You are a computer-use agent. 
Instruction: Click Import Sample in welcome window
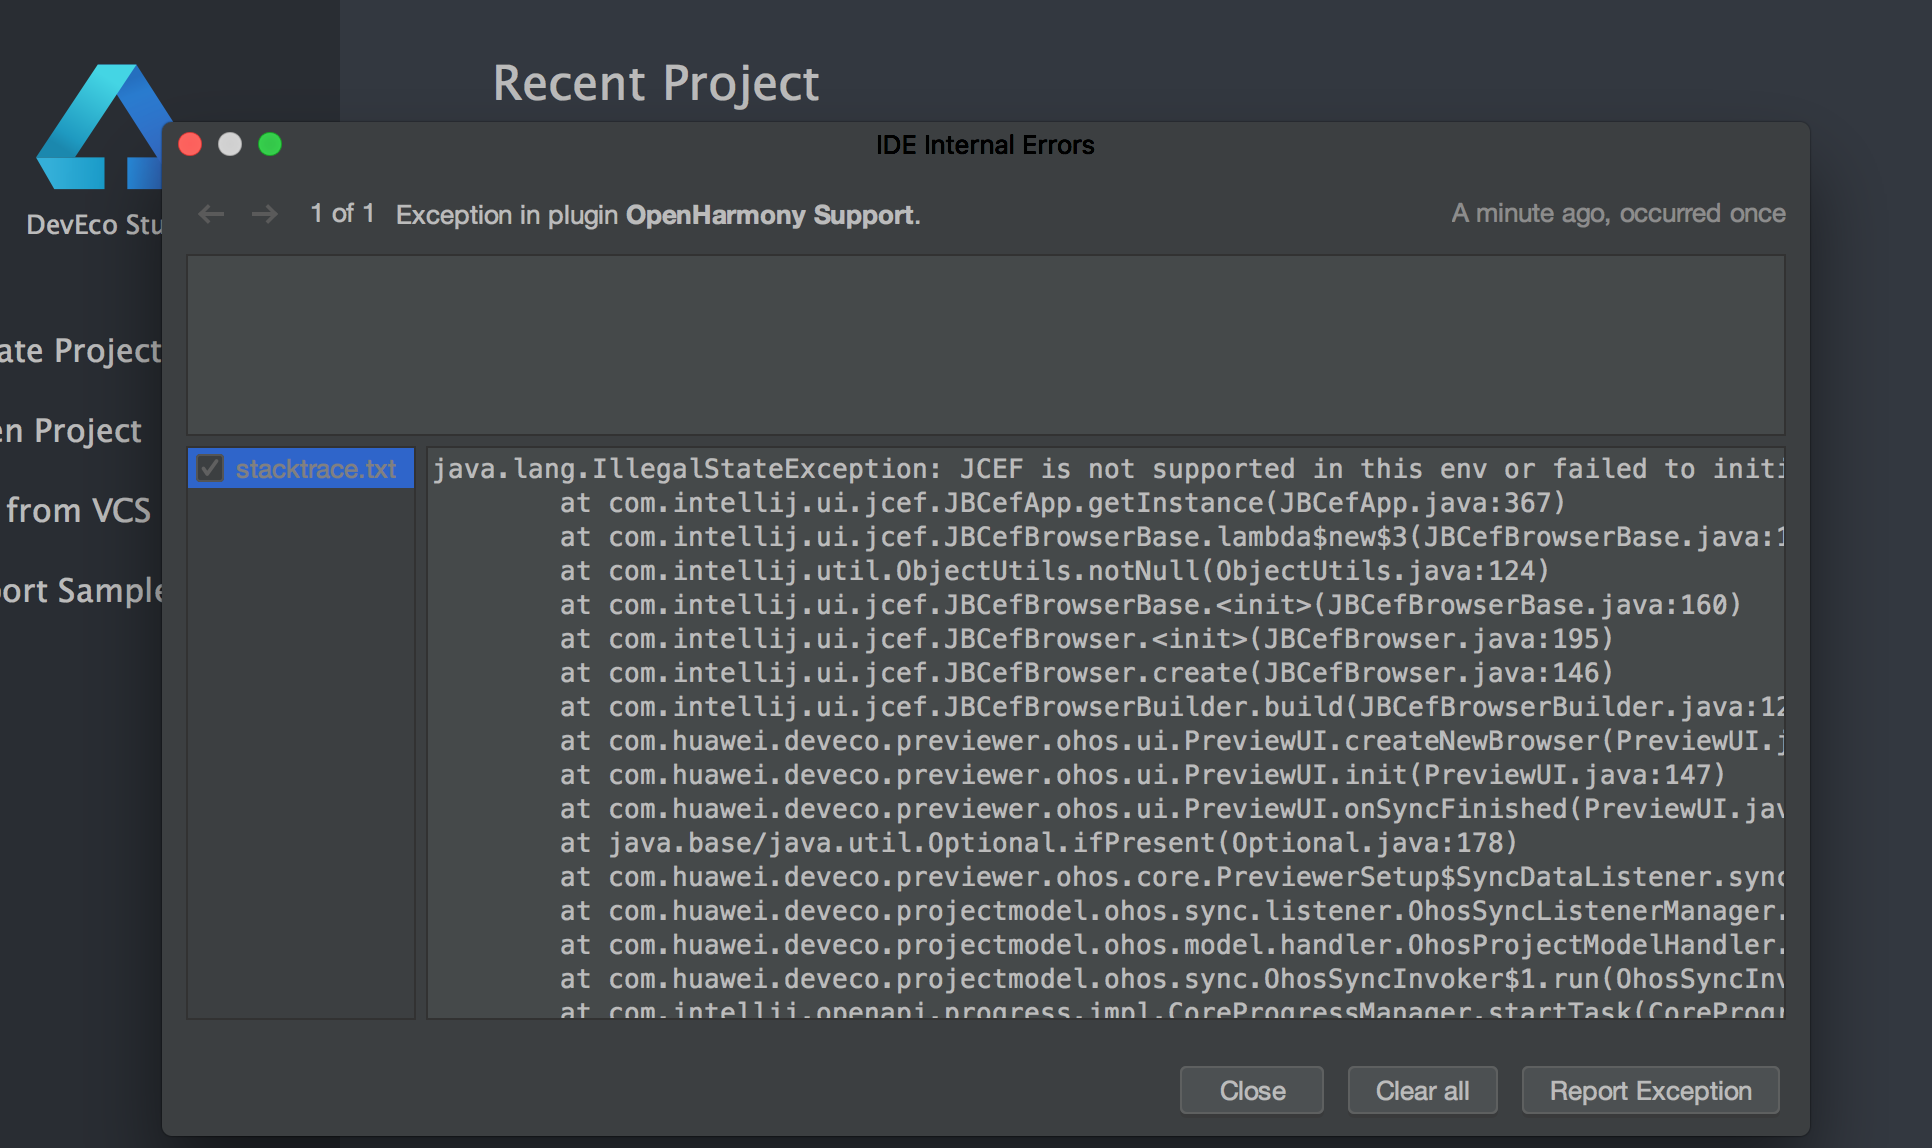[x=81, y=591]
